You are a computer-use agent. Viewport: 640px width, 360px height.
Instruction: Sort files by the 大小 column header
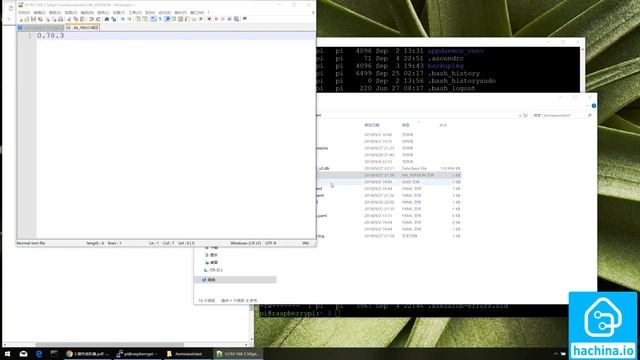443,125
